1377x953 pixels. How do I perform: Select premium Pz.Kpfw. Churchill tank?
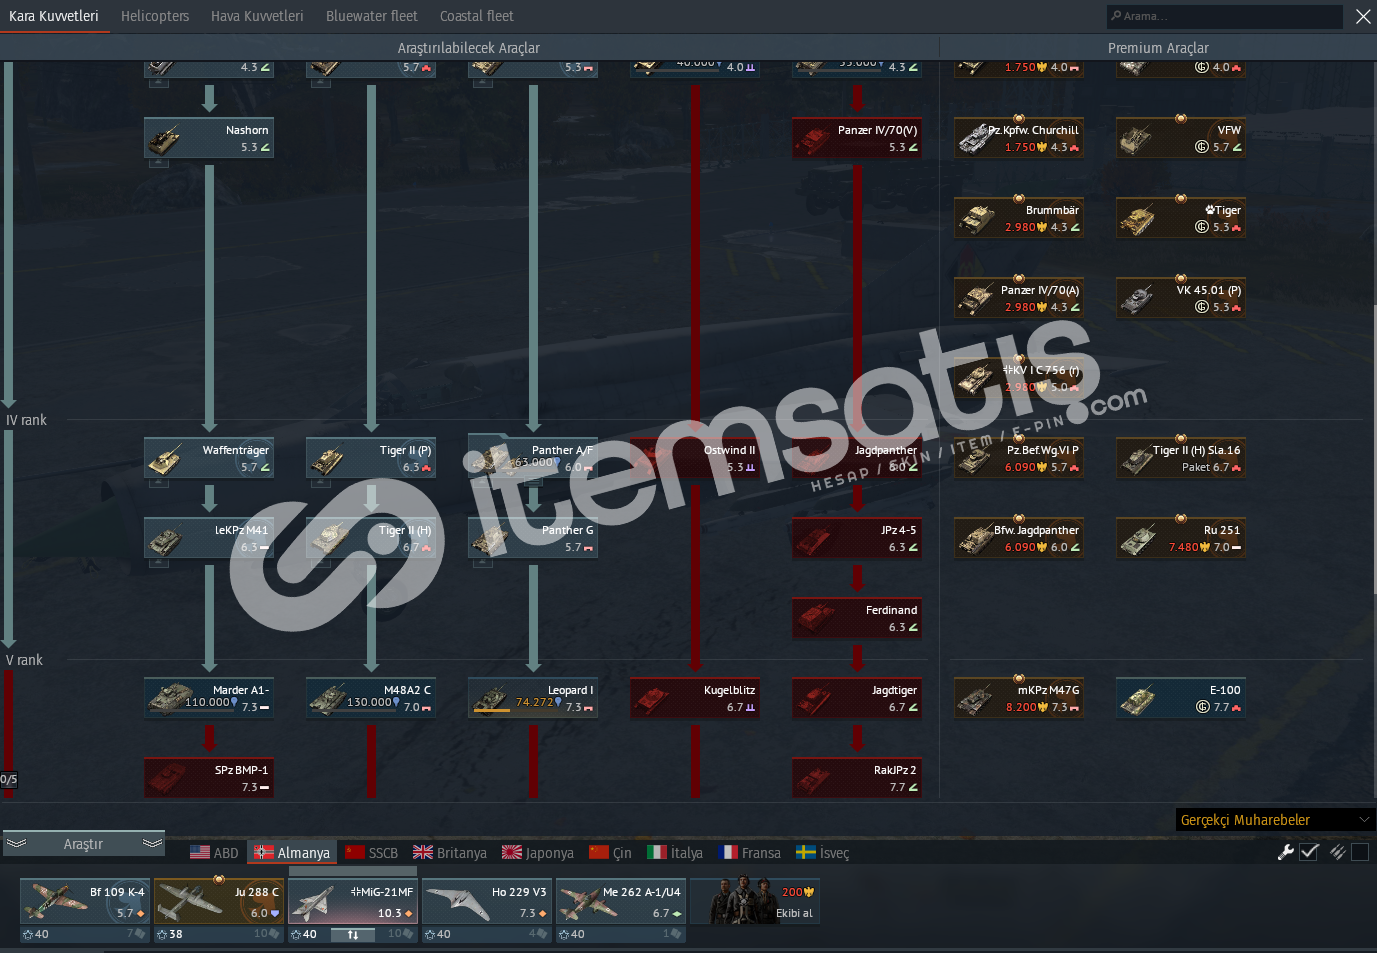tap(1019, 138)
